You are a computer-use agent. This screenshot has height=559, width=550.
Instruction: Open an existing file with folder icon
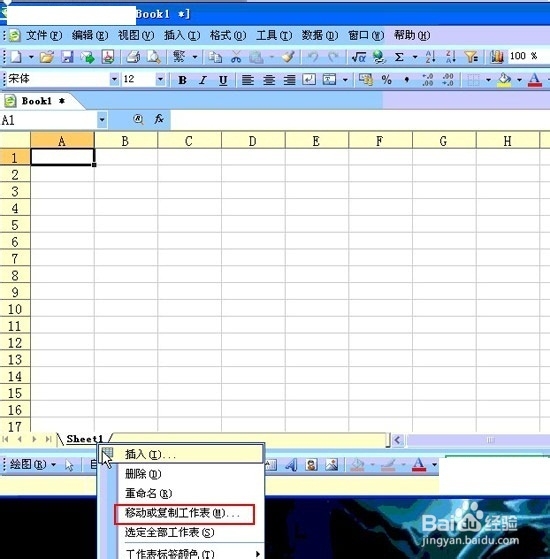click(47, 57)
